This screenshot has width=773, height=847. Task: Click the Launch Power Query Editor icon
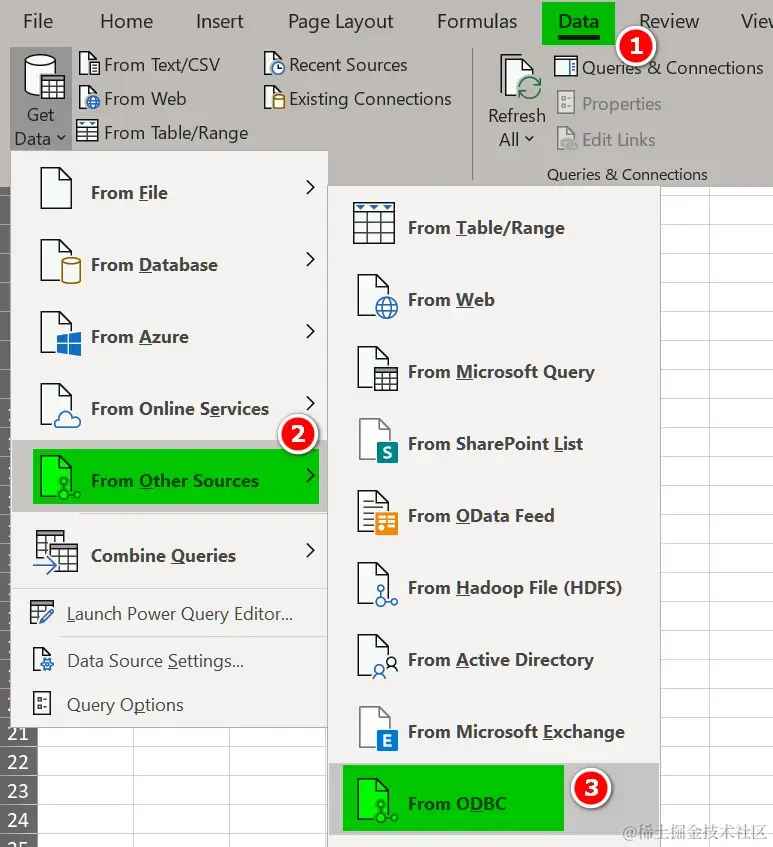42,613
